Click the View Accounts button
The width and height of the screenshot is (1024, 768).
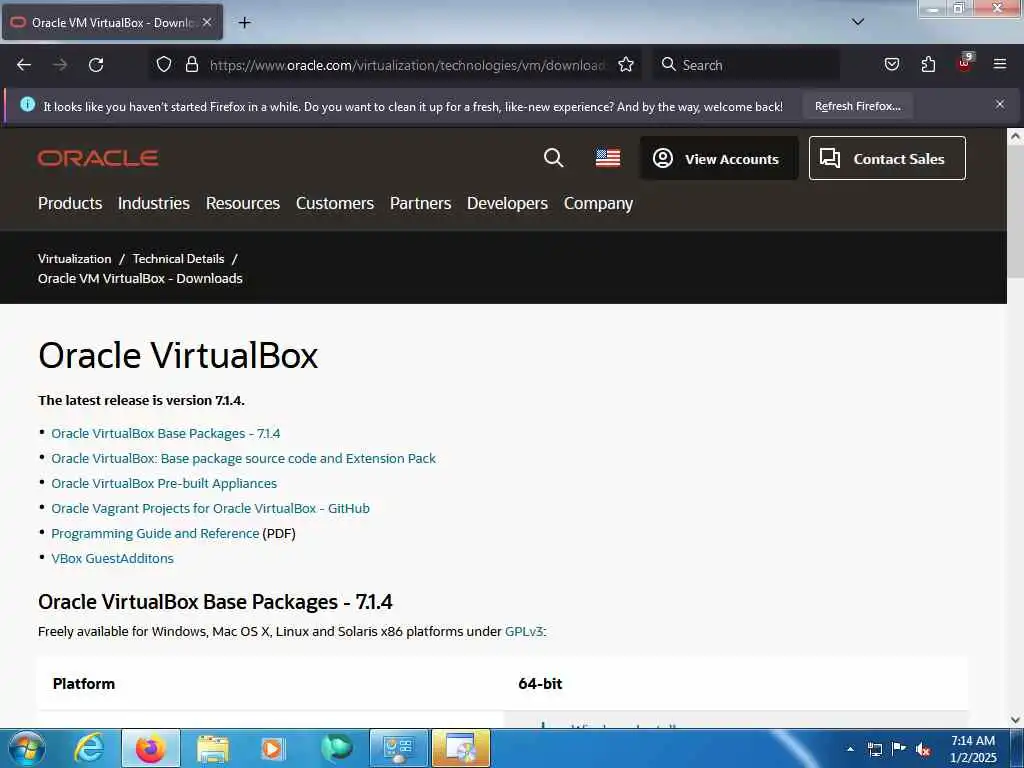[719, 158]
